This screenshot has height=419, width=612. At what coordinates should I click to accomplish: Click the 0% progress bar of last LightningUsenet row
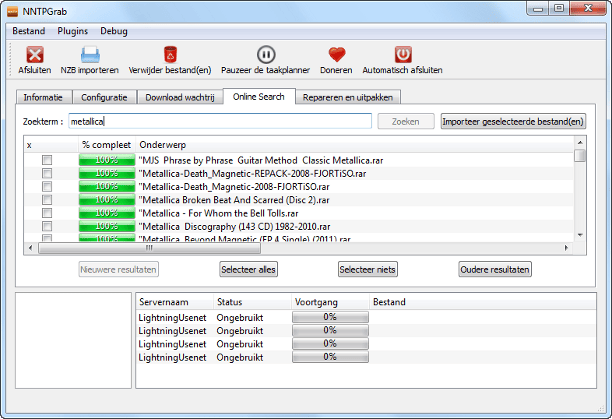point(330,357)
